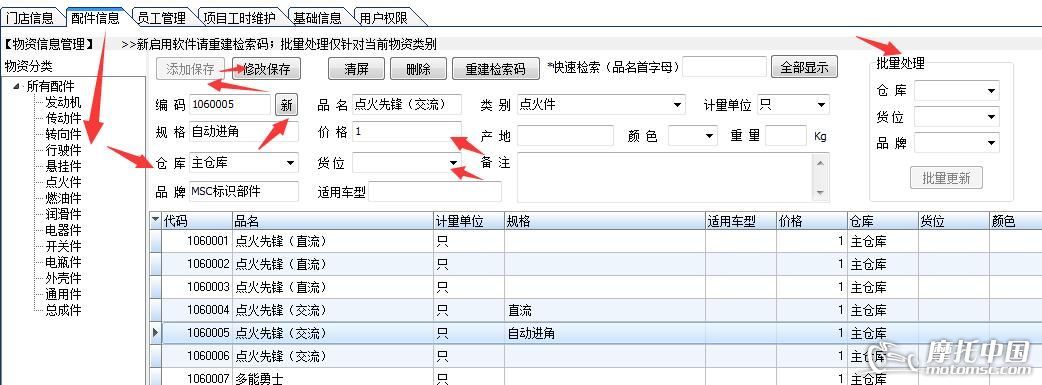Select the row with code 1060003
Image resolution: width=1042 pixels, height=385 pixels.
point(595,287)
